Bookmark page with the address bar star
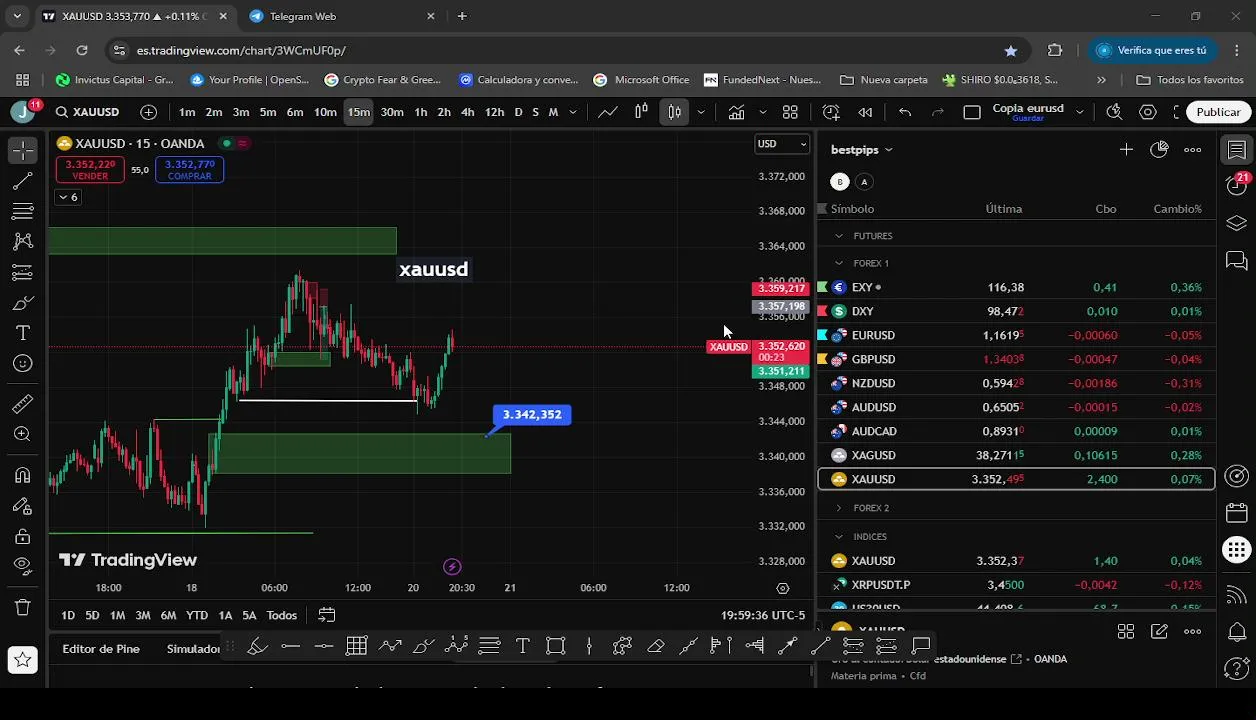Screen dimensions: 1256x720 click(1011, 50)
